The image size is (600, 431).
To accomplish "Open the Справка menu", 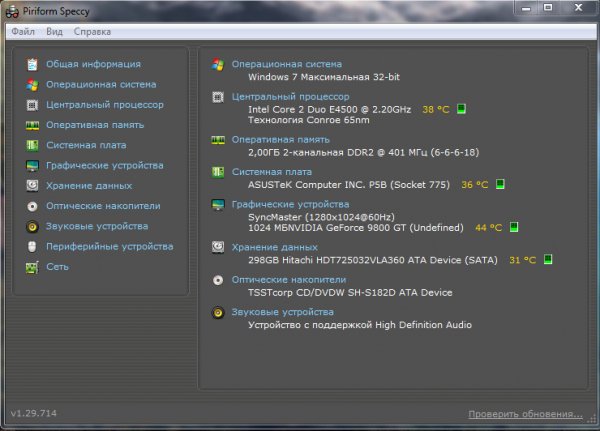I will click(x=92, y=31).
